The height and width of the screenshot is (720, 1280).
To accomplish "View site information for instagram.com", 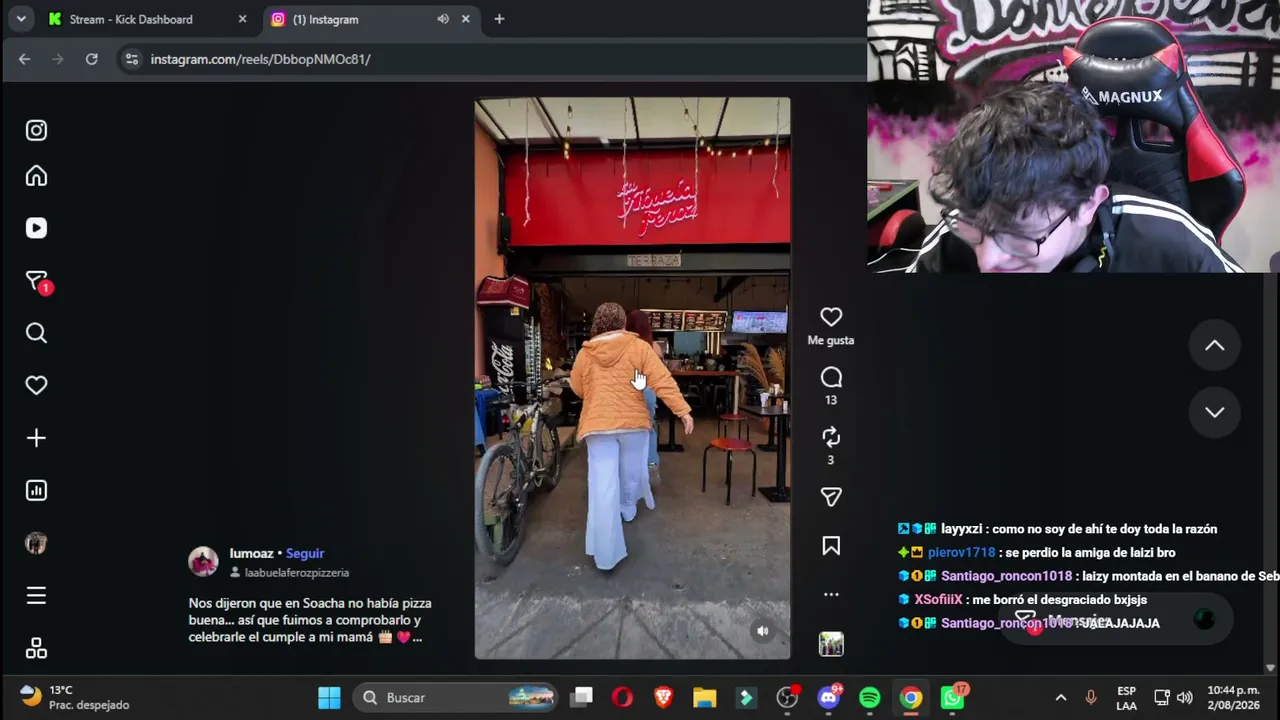I will point(131,59).
